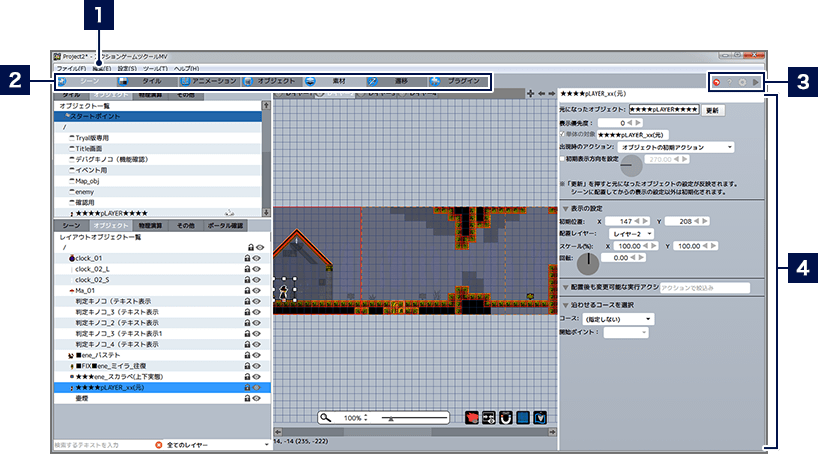This screenshot has width=818, height=454.
Task: Click the canvas zoom slider
Action: pos(413,417)
